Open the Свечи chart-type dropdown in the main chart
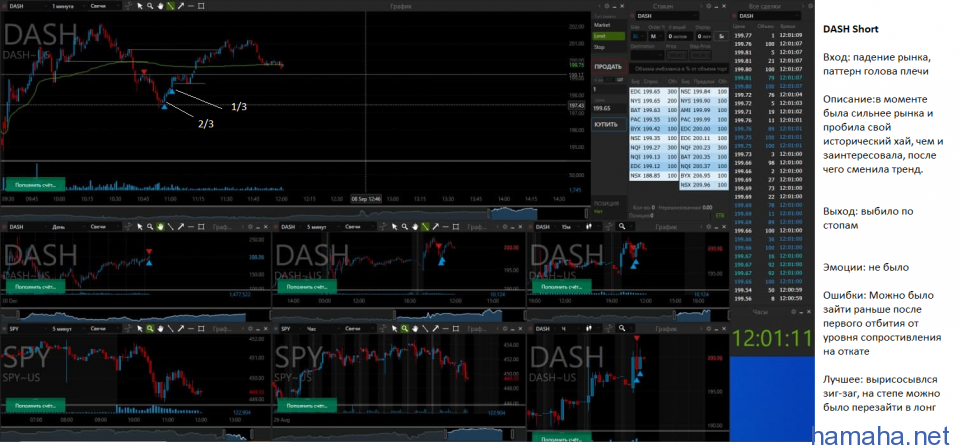The width and height of the screenshot is (960, 447). [105, 6]
